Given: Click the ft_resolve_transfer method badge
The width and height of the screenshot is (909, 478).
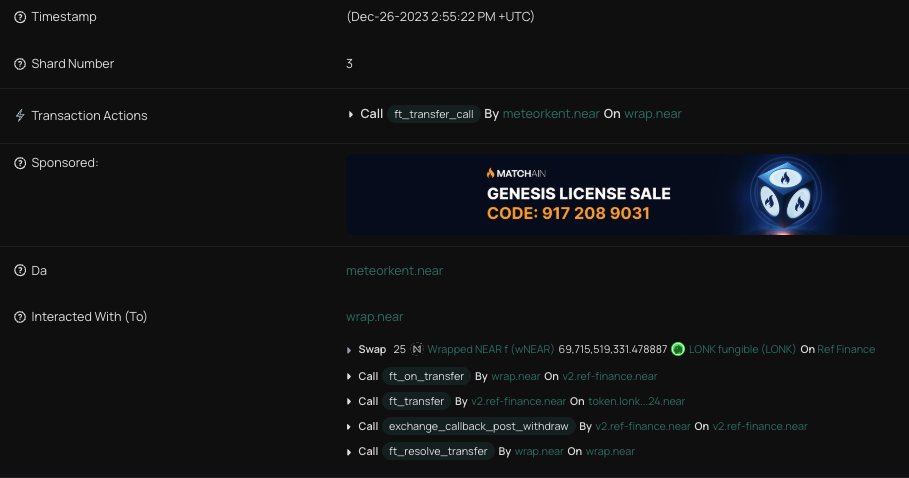Looking at the screenshot, I should click(x=438, y=452).
